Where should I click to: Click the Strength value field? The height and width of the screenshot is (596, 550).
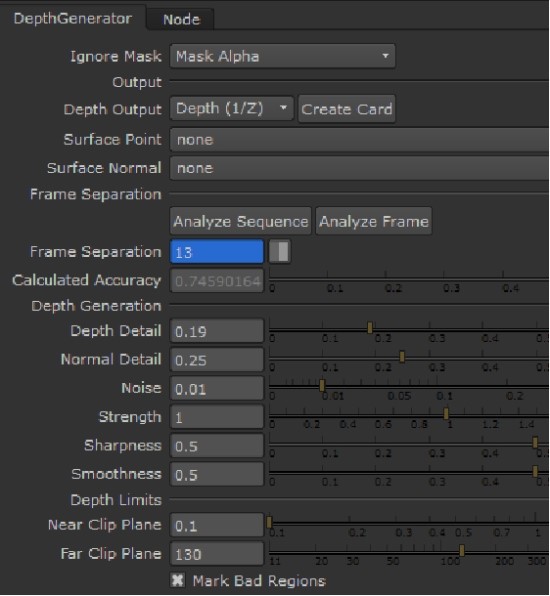click(x=217, y=417)
